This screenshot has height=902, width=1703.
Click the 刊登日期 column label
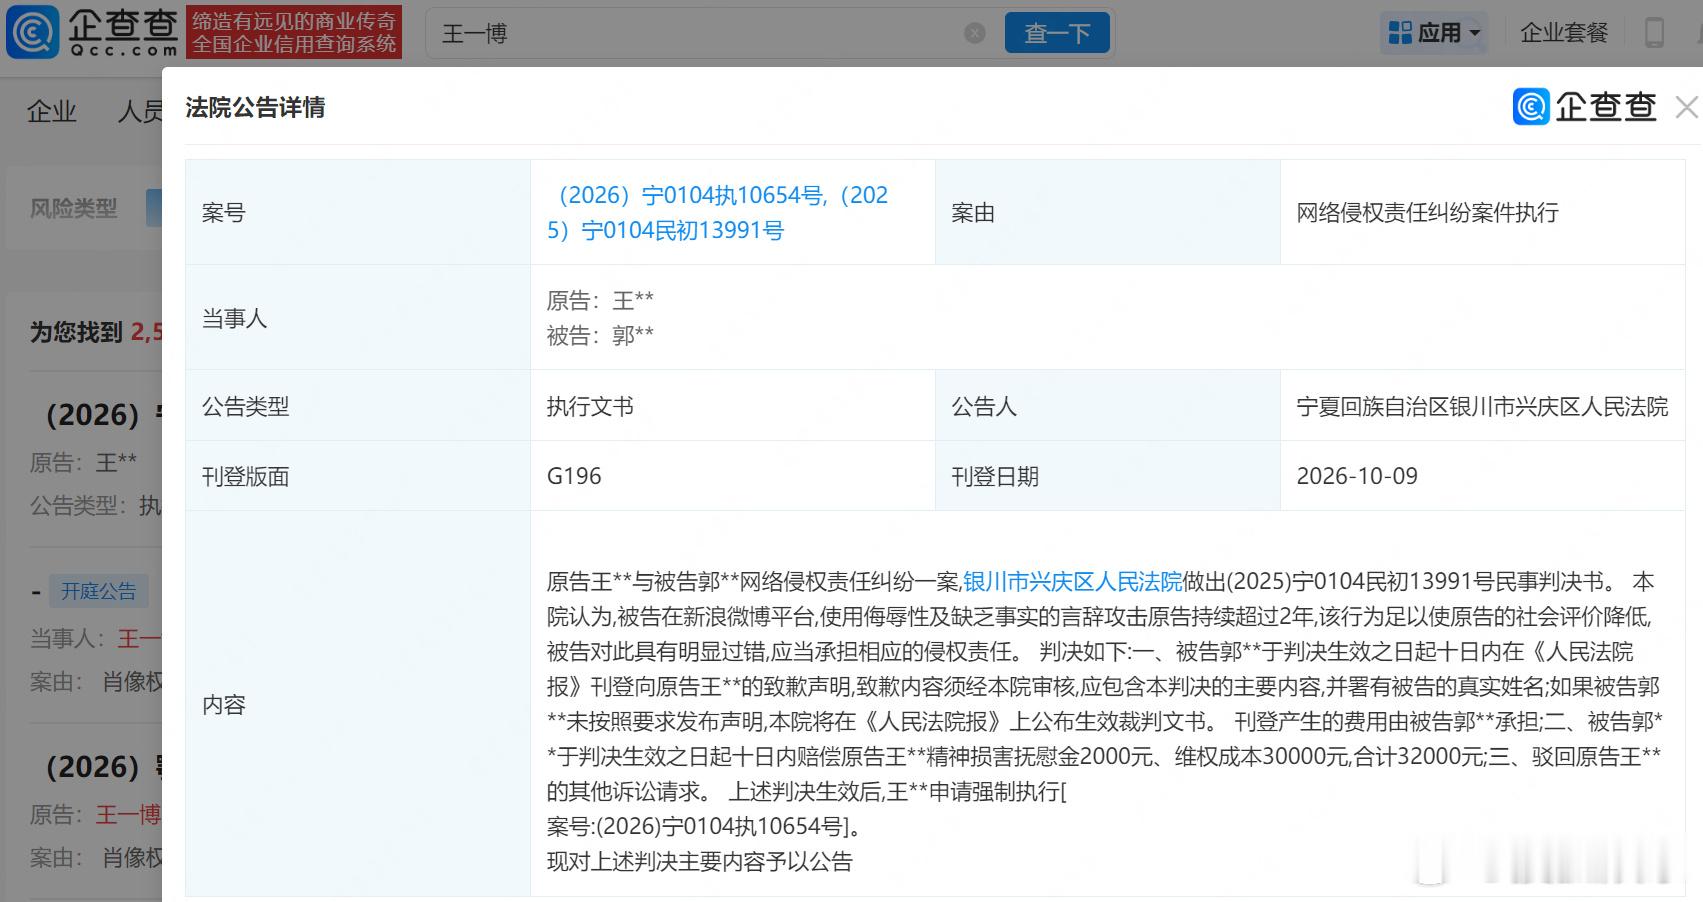(x=995, y=476)
